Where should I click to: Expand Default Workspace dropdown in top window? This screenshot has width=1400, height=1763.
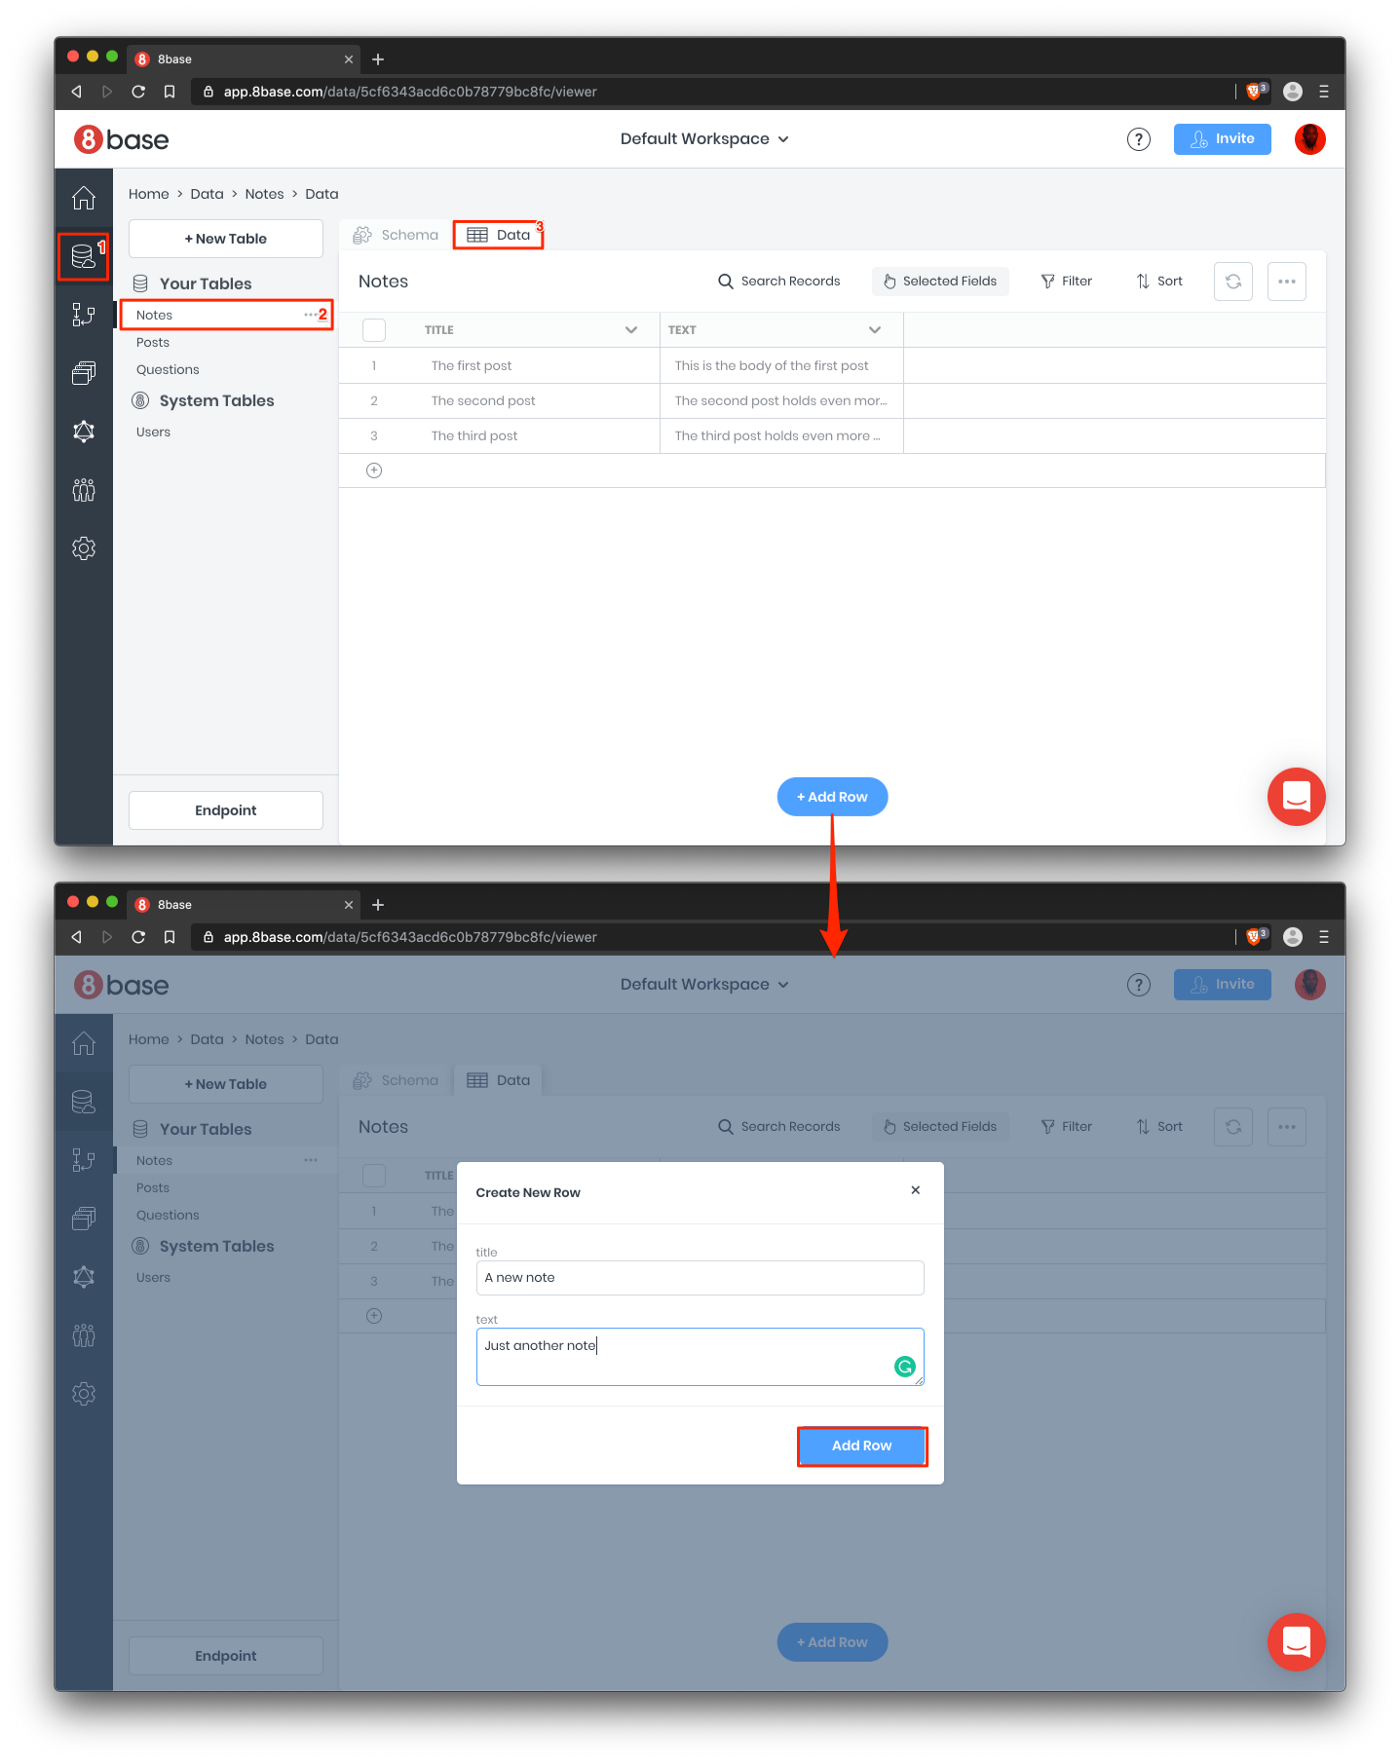(x=704, y=139)
